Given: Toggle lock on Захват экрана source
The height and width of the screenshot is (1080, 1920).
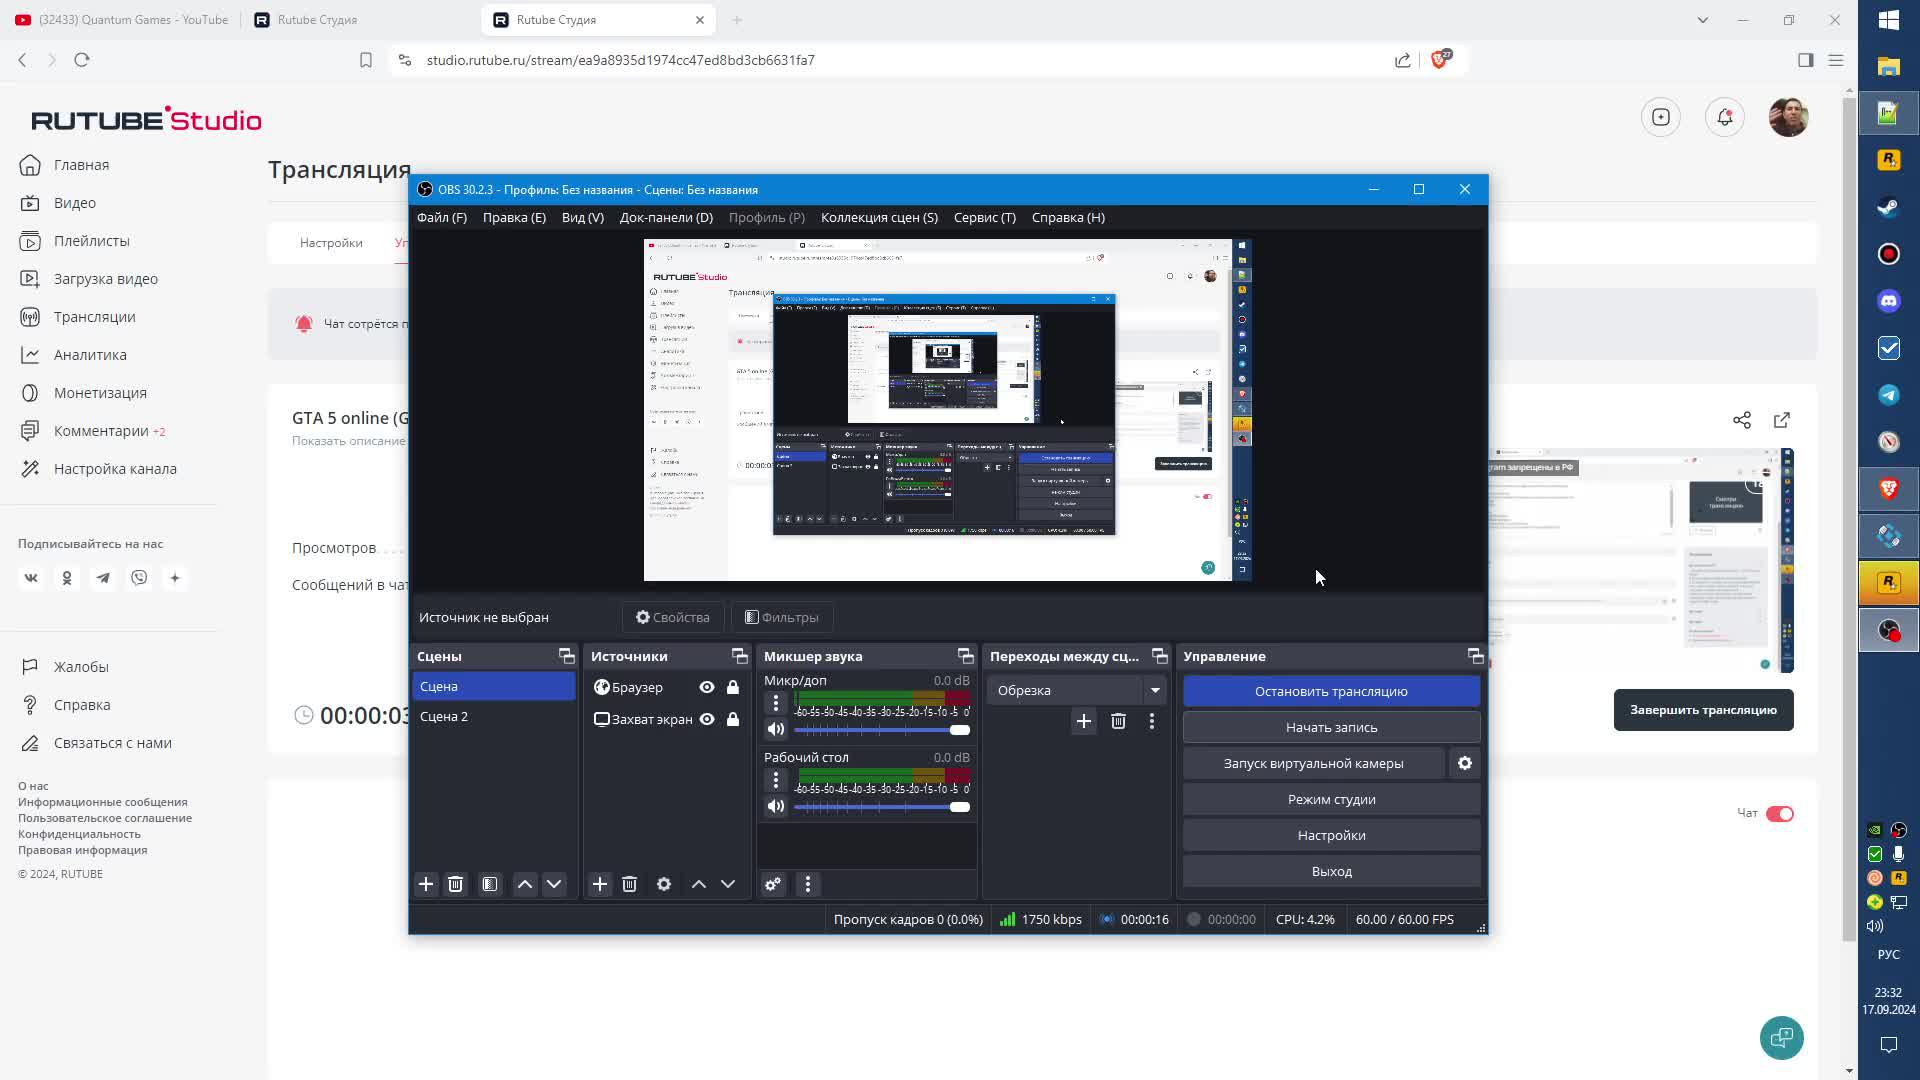Looking at the screenshot, I should coord(732,719).
